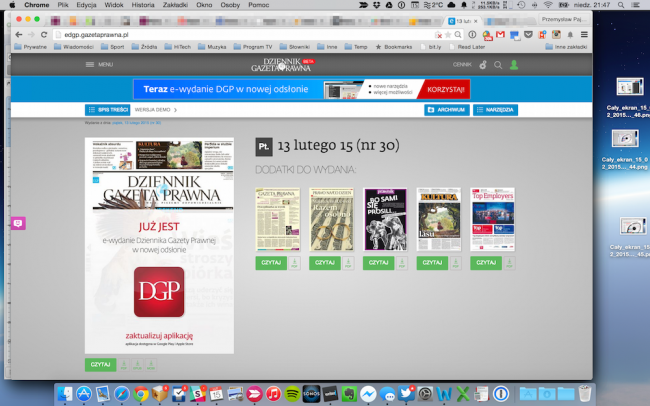
Task: Click CZYTAJ under the Kultura supplement
Action: [x=432, y=263]
